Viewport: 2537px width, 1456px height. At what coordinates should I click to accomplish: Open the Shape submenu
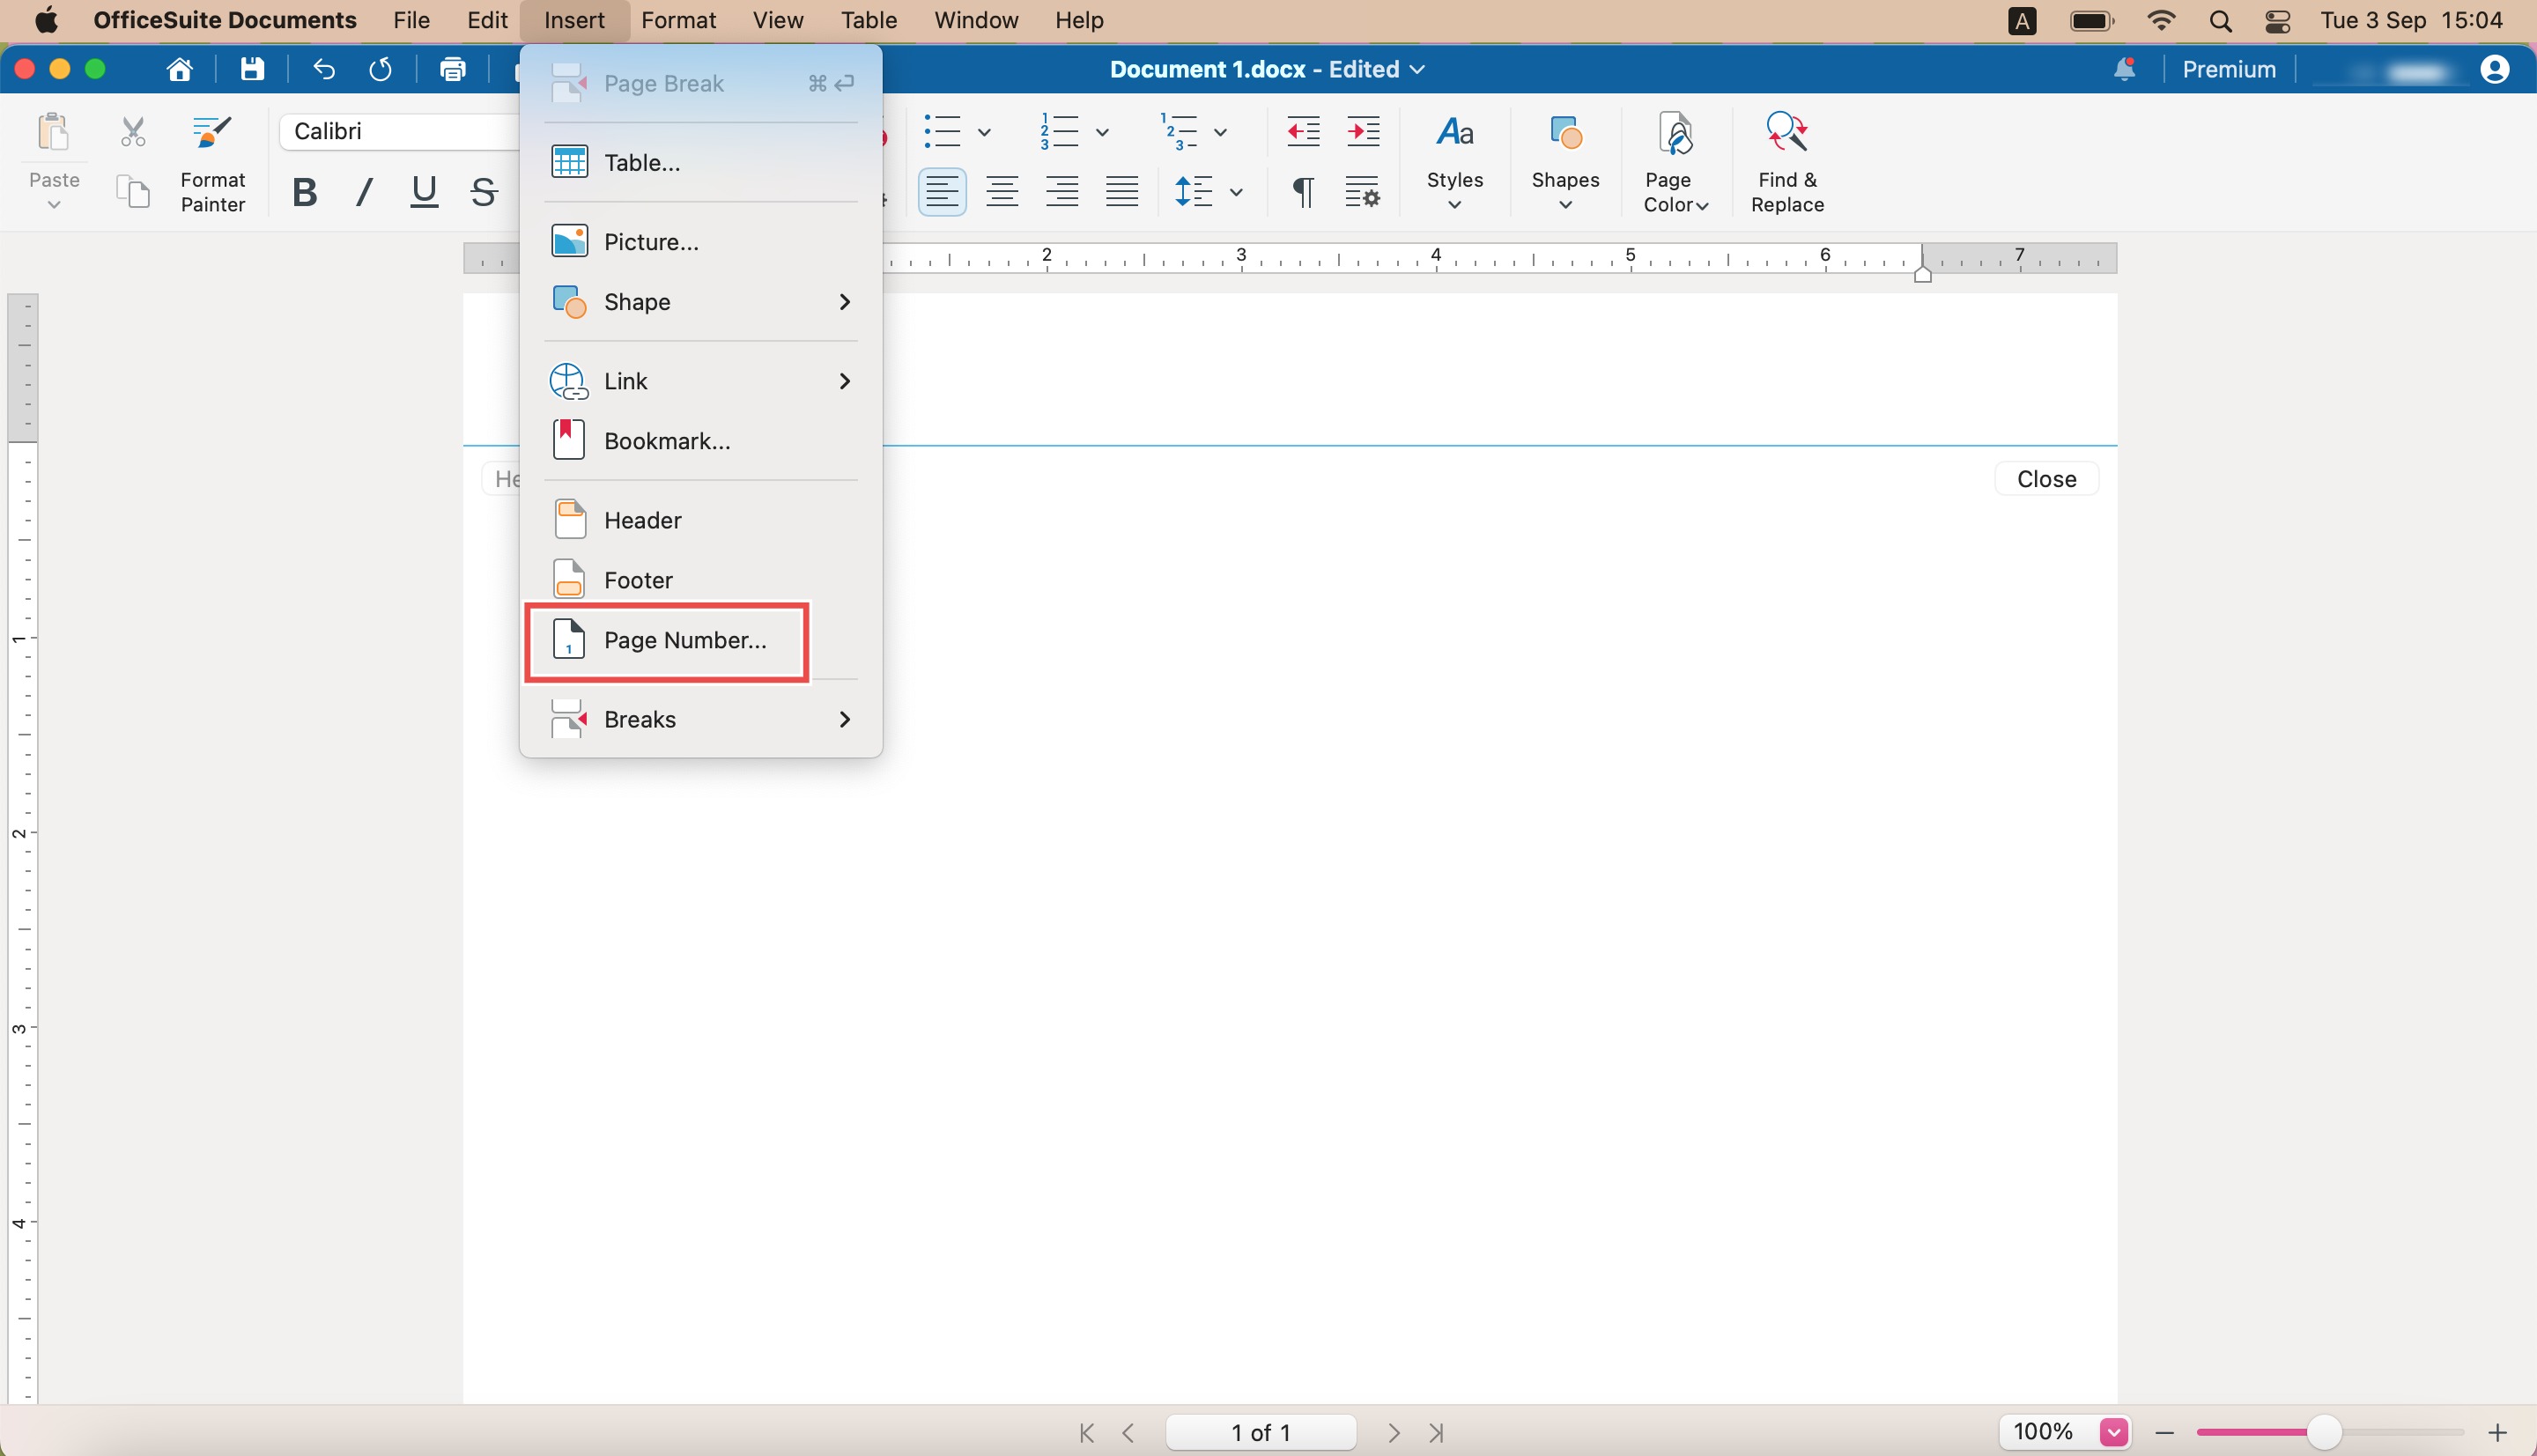click(700, 302)
